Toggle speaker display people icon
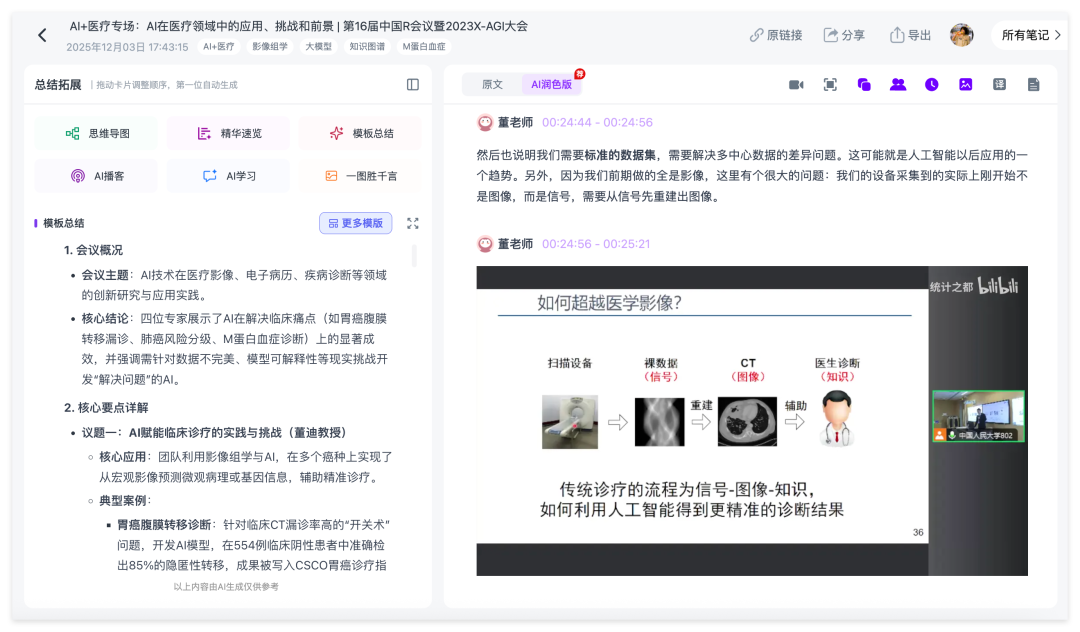This screenshot has width=1080, height=632. point(897,85)
